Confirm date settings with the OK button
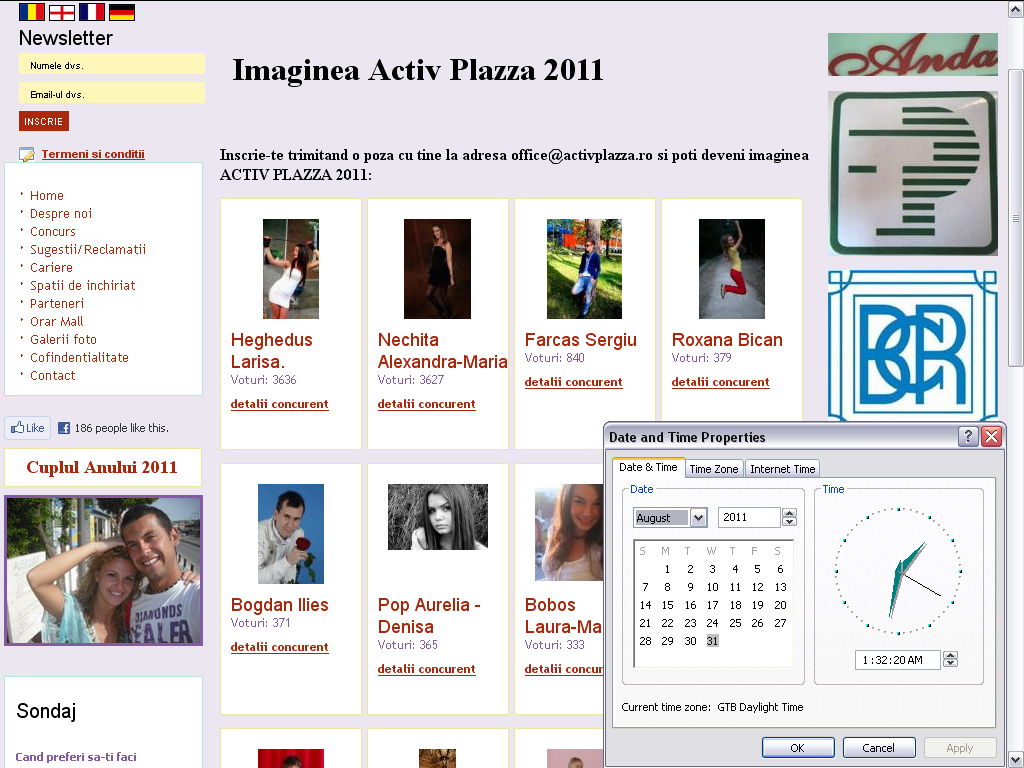 tap(797, 747)
